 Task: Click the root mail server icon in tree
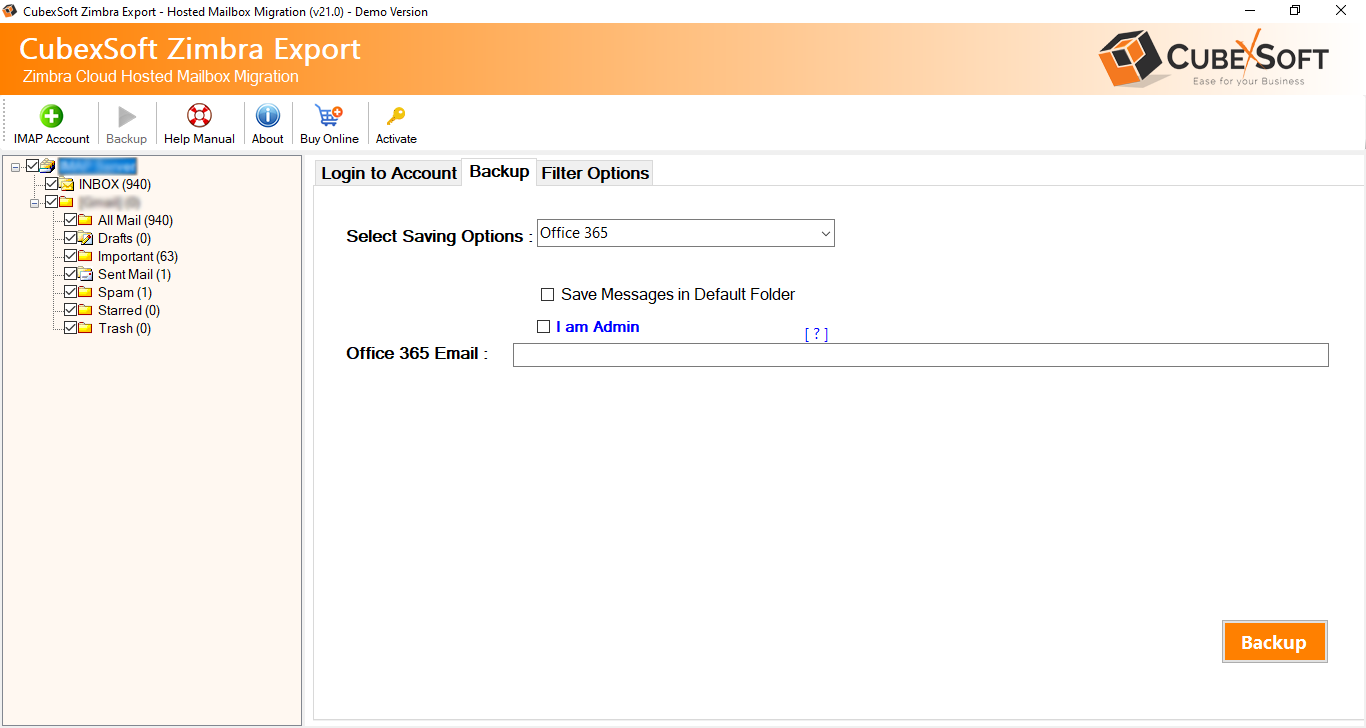pyautogui.click(x=48, y=166)
